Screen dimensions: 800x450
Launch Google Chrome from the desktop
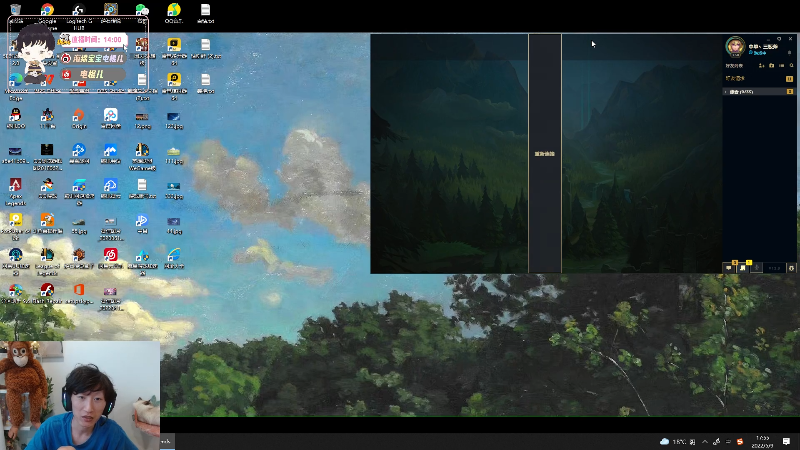click(x=47, y=11)
